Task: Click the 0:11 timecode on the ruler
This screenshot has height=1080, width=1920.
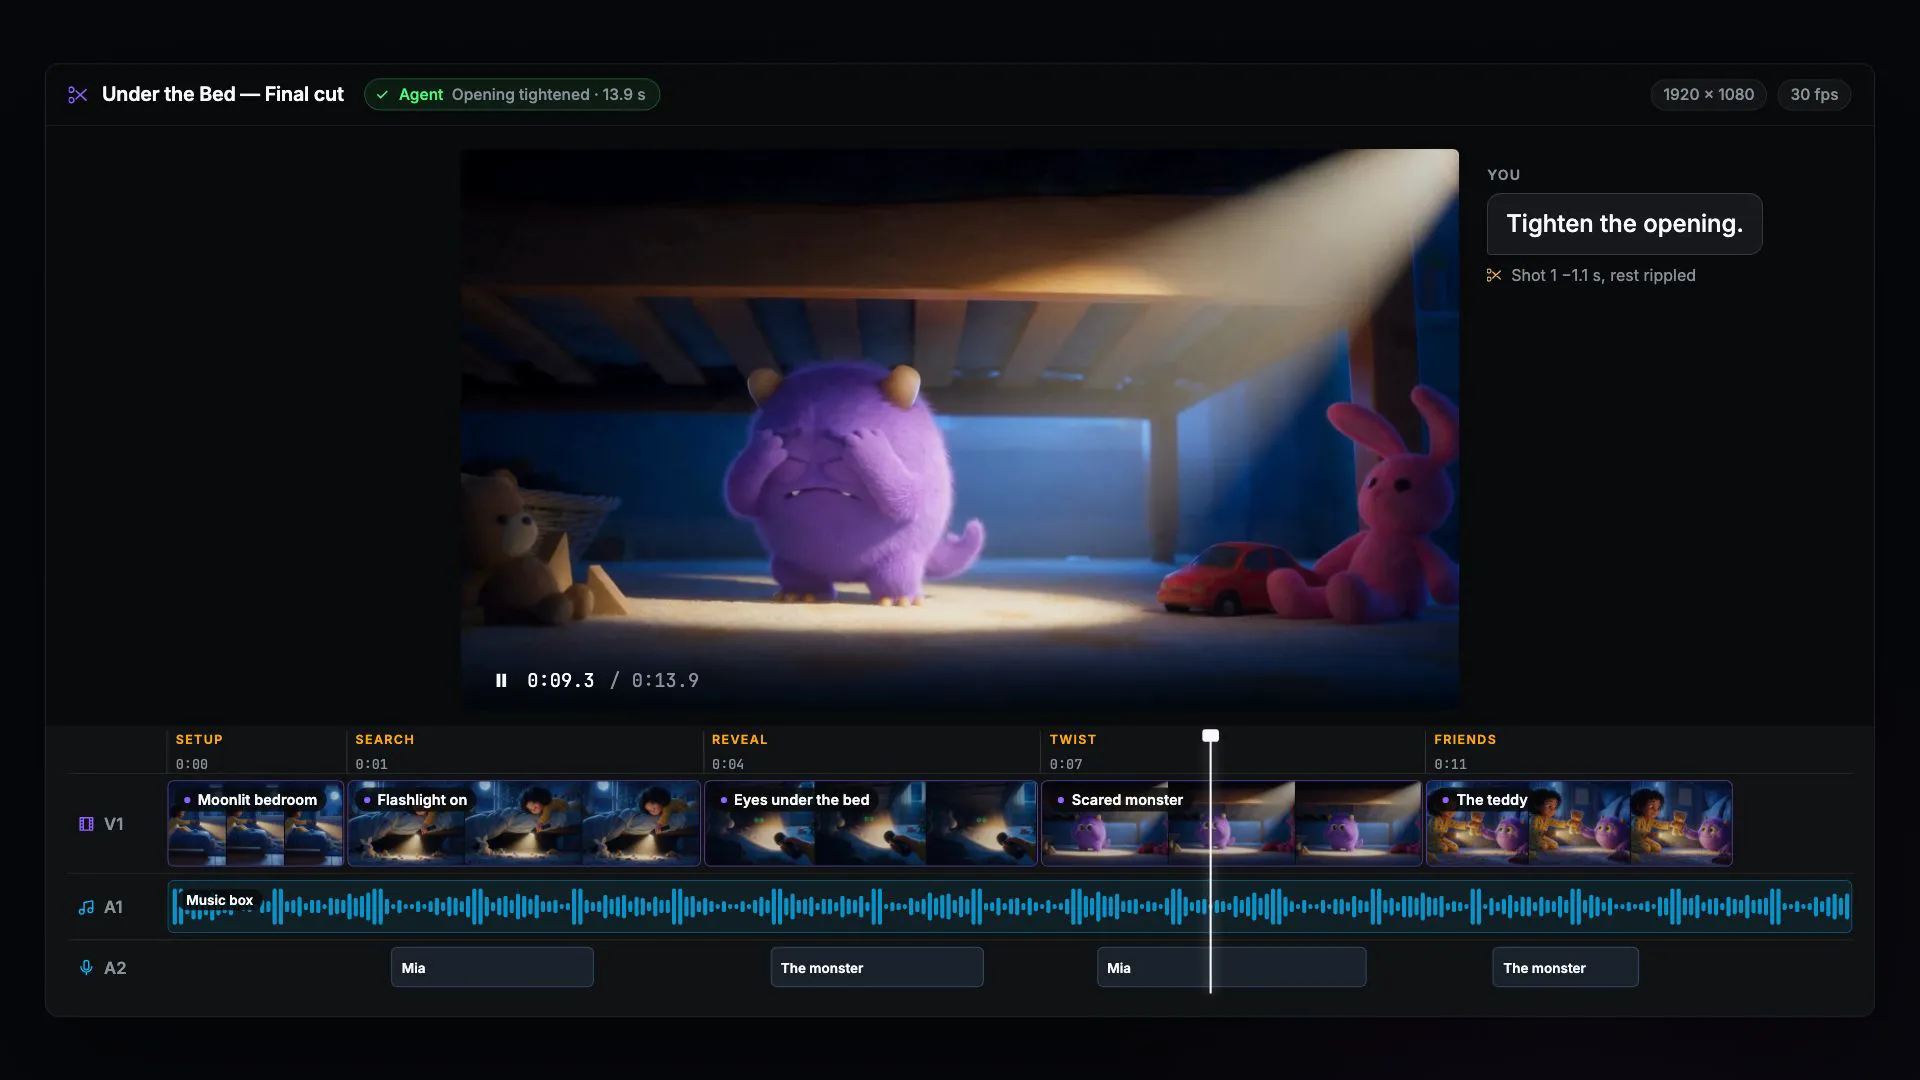Action: (1450, 765)
